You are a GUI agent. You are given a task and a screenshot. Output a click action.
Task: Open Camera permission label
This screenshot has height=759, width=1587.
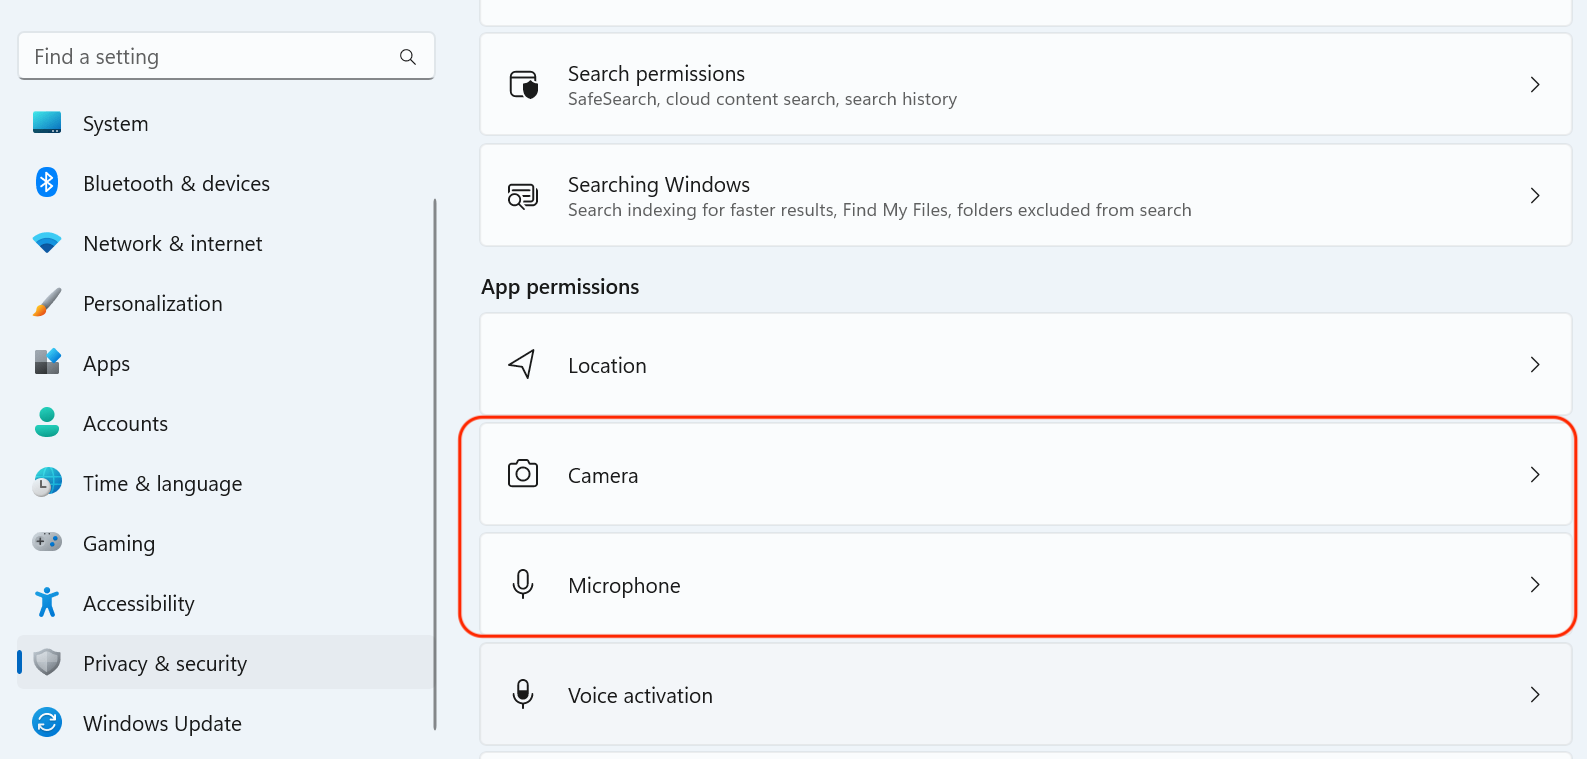[x=603, y=476]
